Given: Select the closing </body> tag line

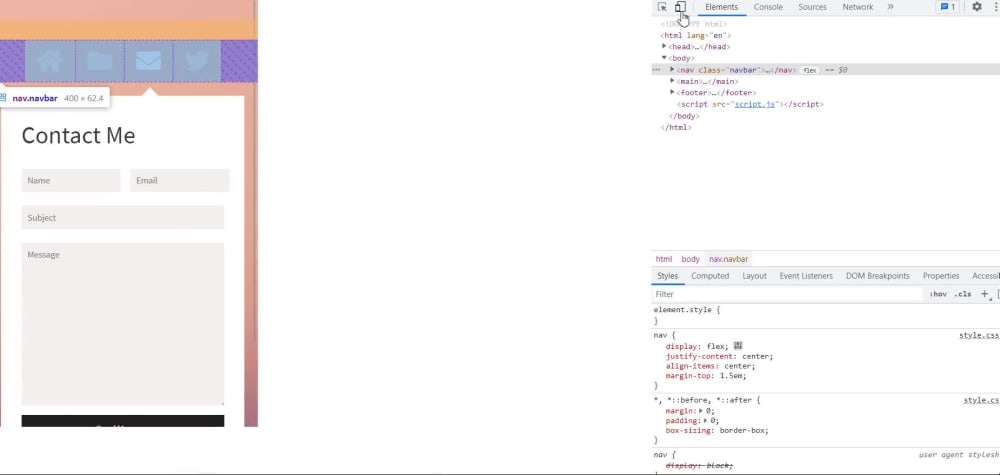Looking at the screenshot, I should click(x=684, y=116).
